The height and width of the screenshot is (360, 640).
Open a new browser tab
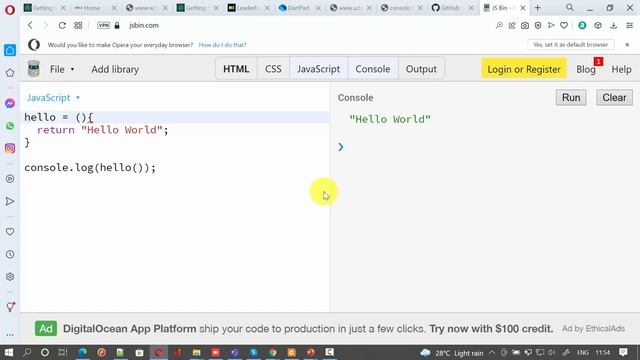[x=538, y=8]
